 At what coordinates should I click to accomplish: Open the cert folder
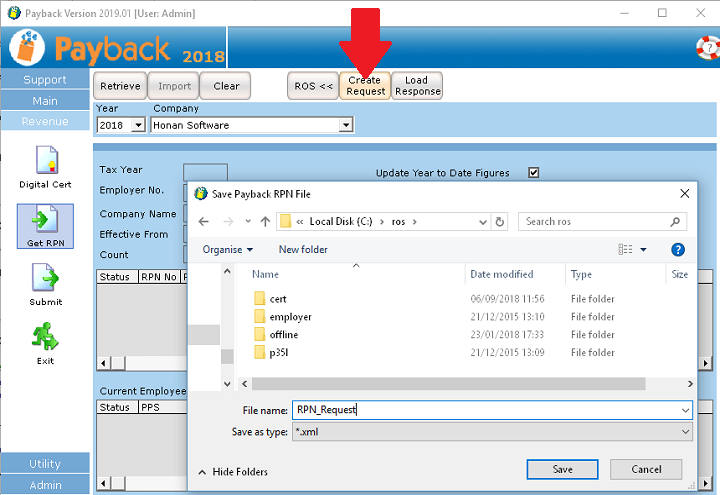coord(278,299)
